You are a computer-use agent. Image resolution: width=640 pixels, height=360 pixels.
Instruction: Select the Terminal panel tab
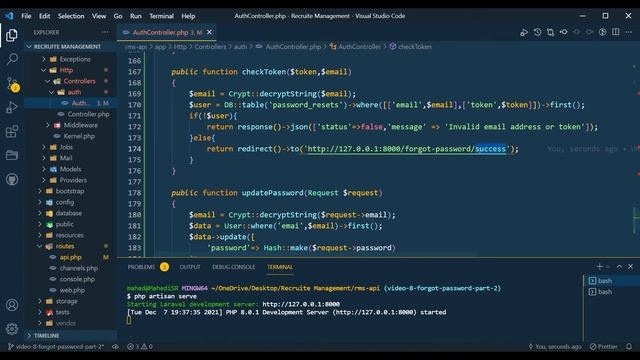tap(280, 267)
